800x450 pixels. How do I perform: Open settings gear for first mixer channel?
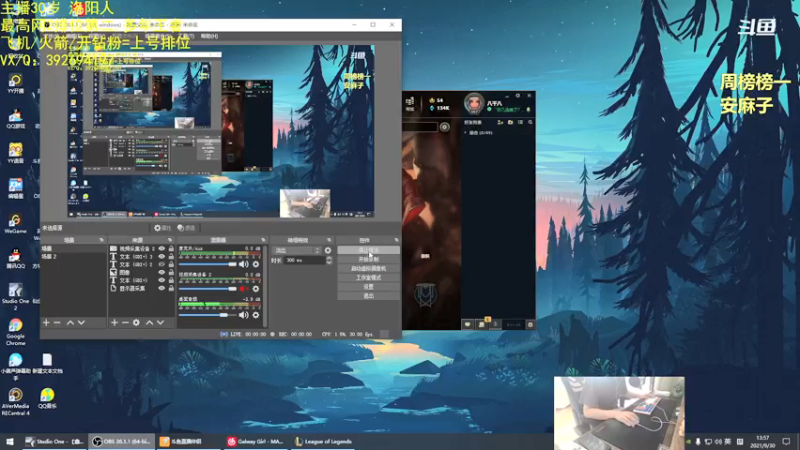tap(256, 264)
